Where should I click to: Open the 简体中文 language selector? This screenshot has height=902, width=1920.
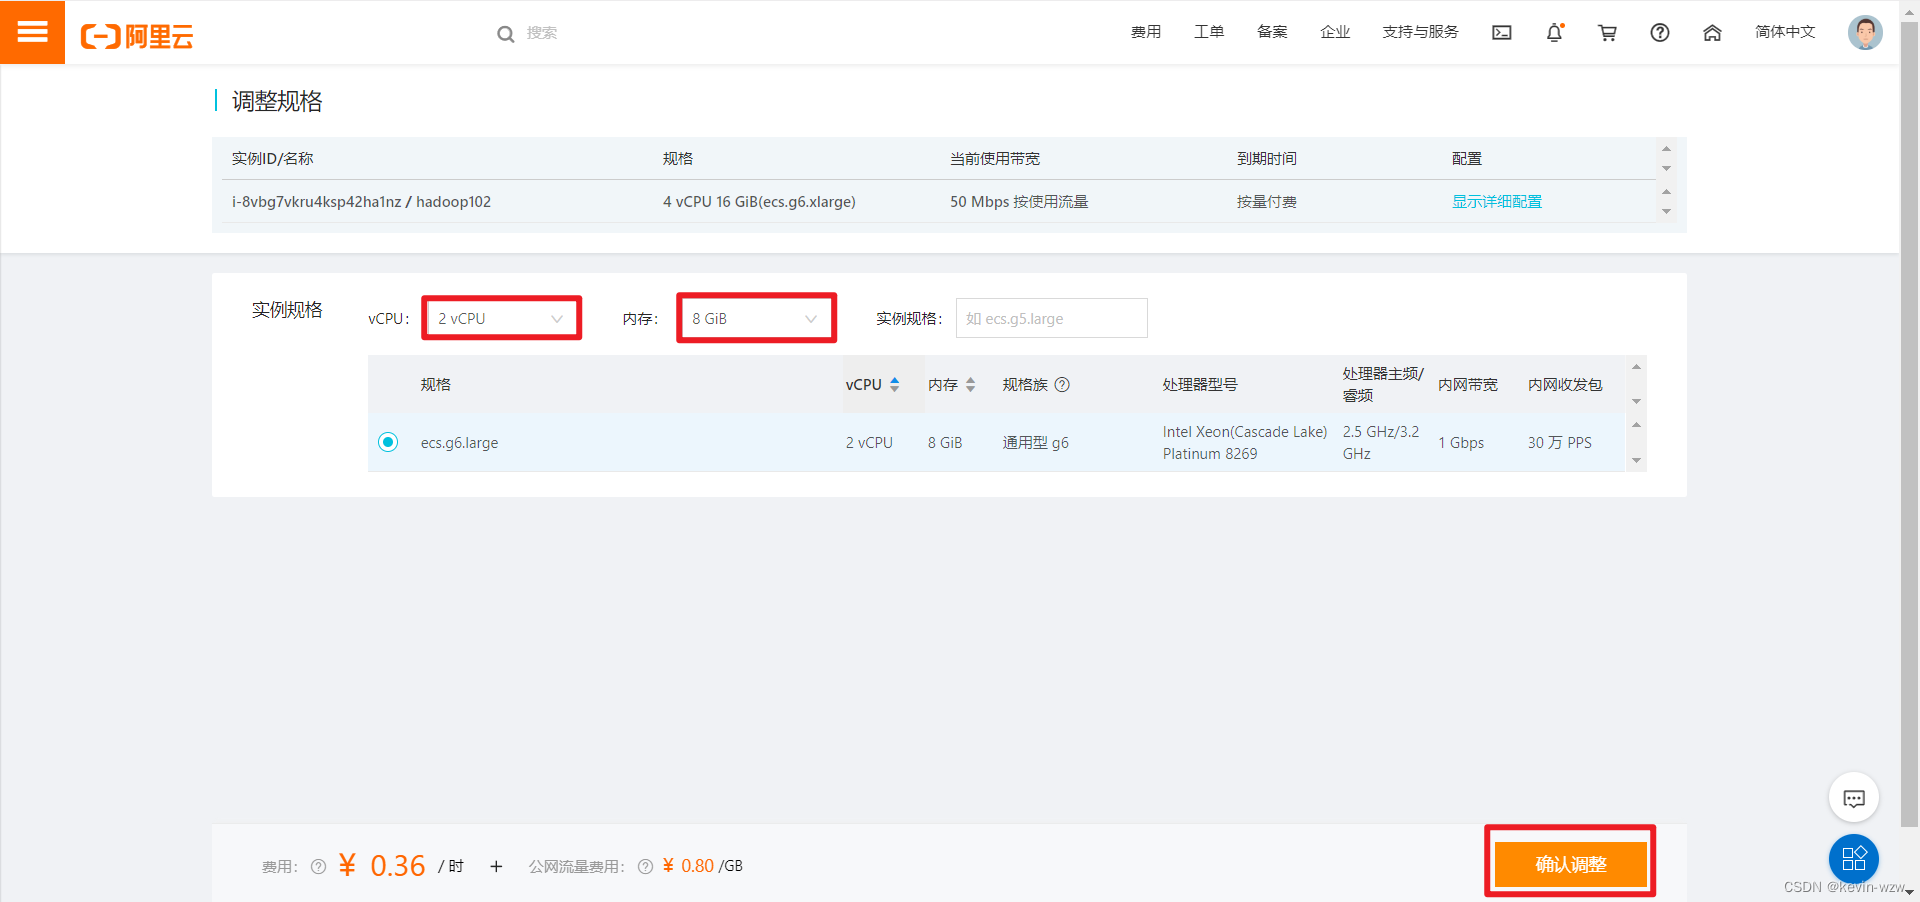point(1785,32)
